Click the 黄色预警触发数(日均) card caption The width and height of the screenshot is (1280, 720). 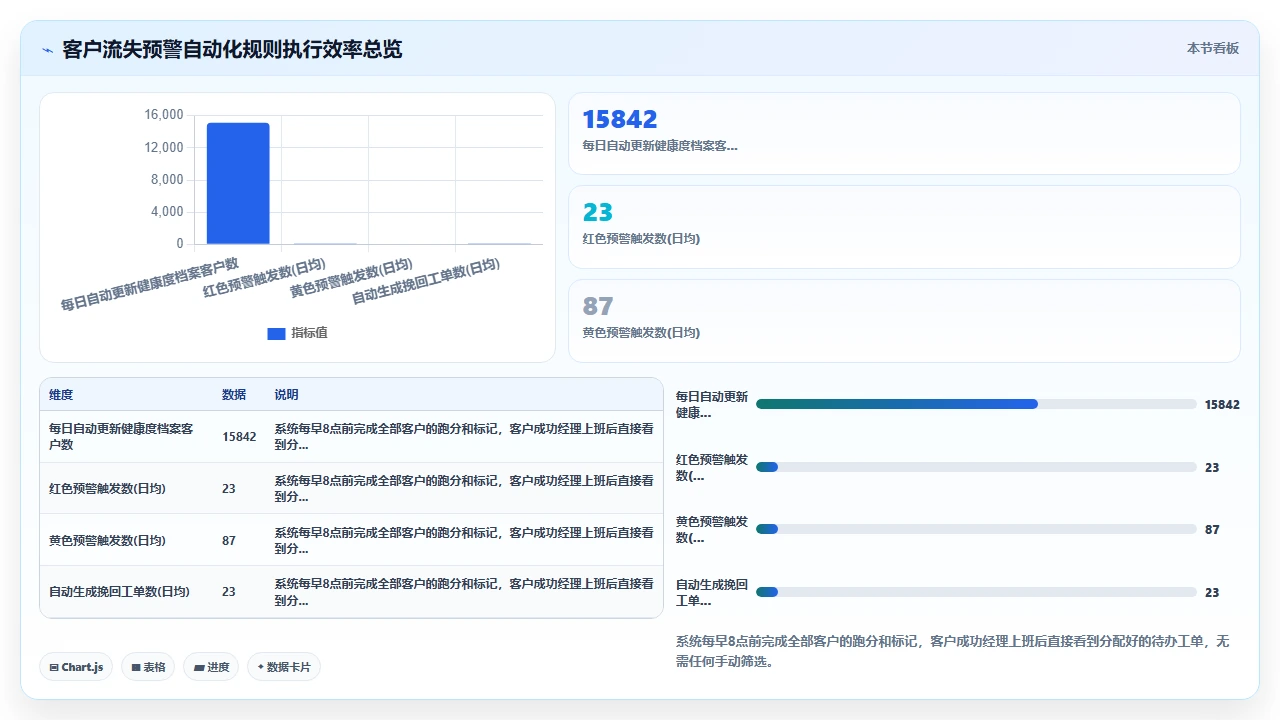tap(641, 332)
